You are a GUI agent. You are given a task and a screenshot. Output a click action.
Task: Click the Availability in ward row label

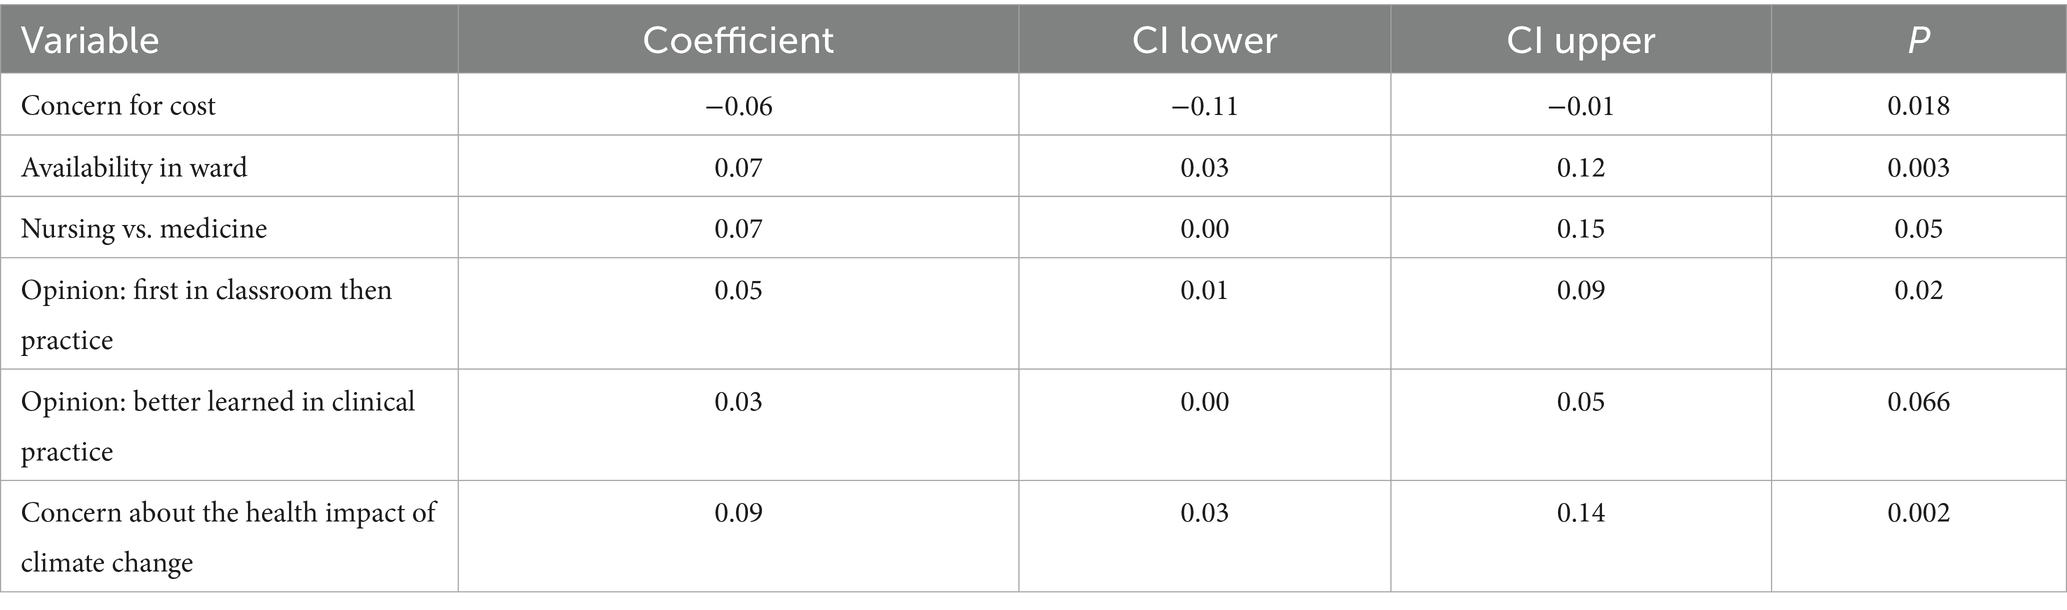tap(134, 167)
